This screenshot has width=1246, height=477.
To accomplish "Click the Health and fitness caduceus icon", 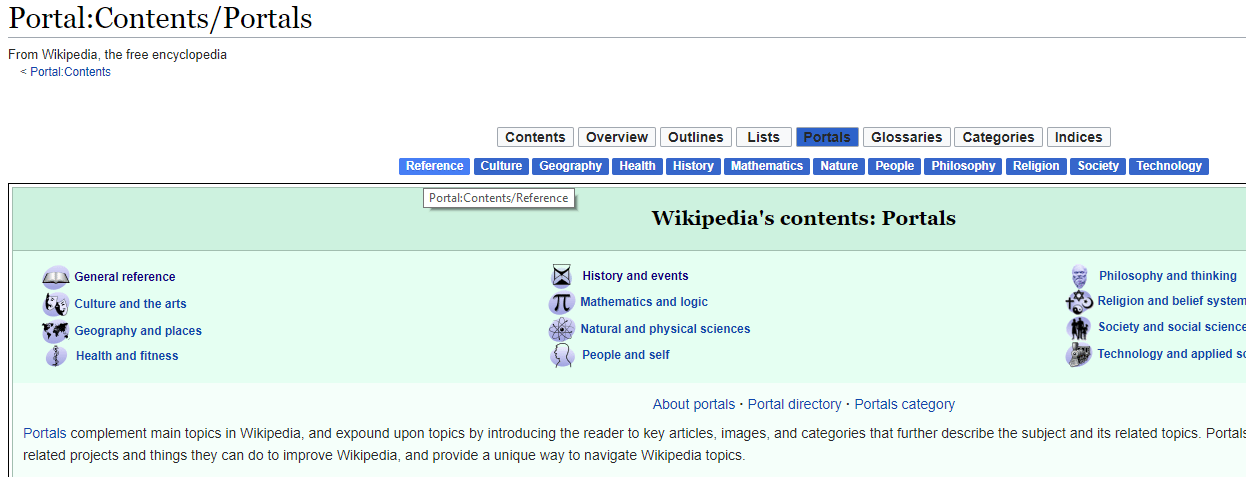I will click(56, 356).
